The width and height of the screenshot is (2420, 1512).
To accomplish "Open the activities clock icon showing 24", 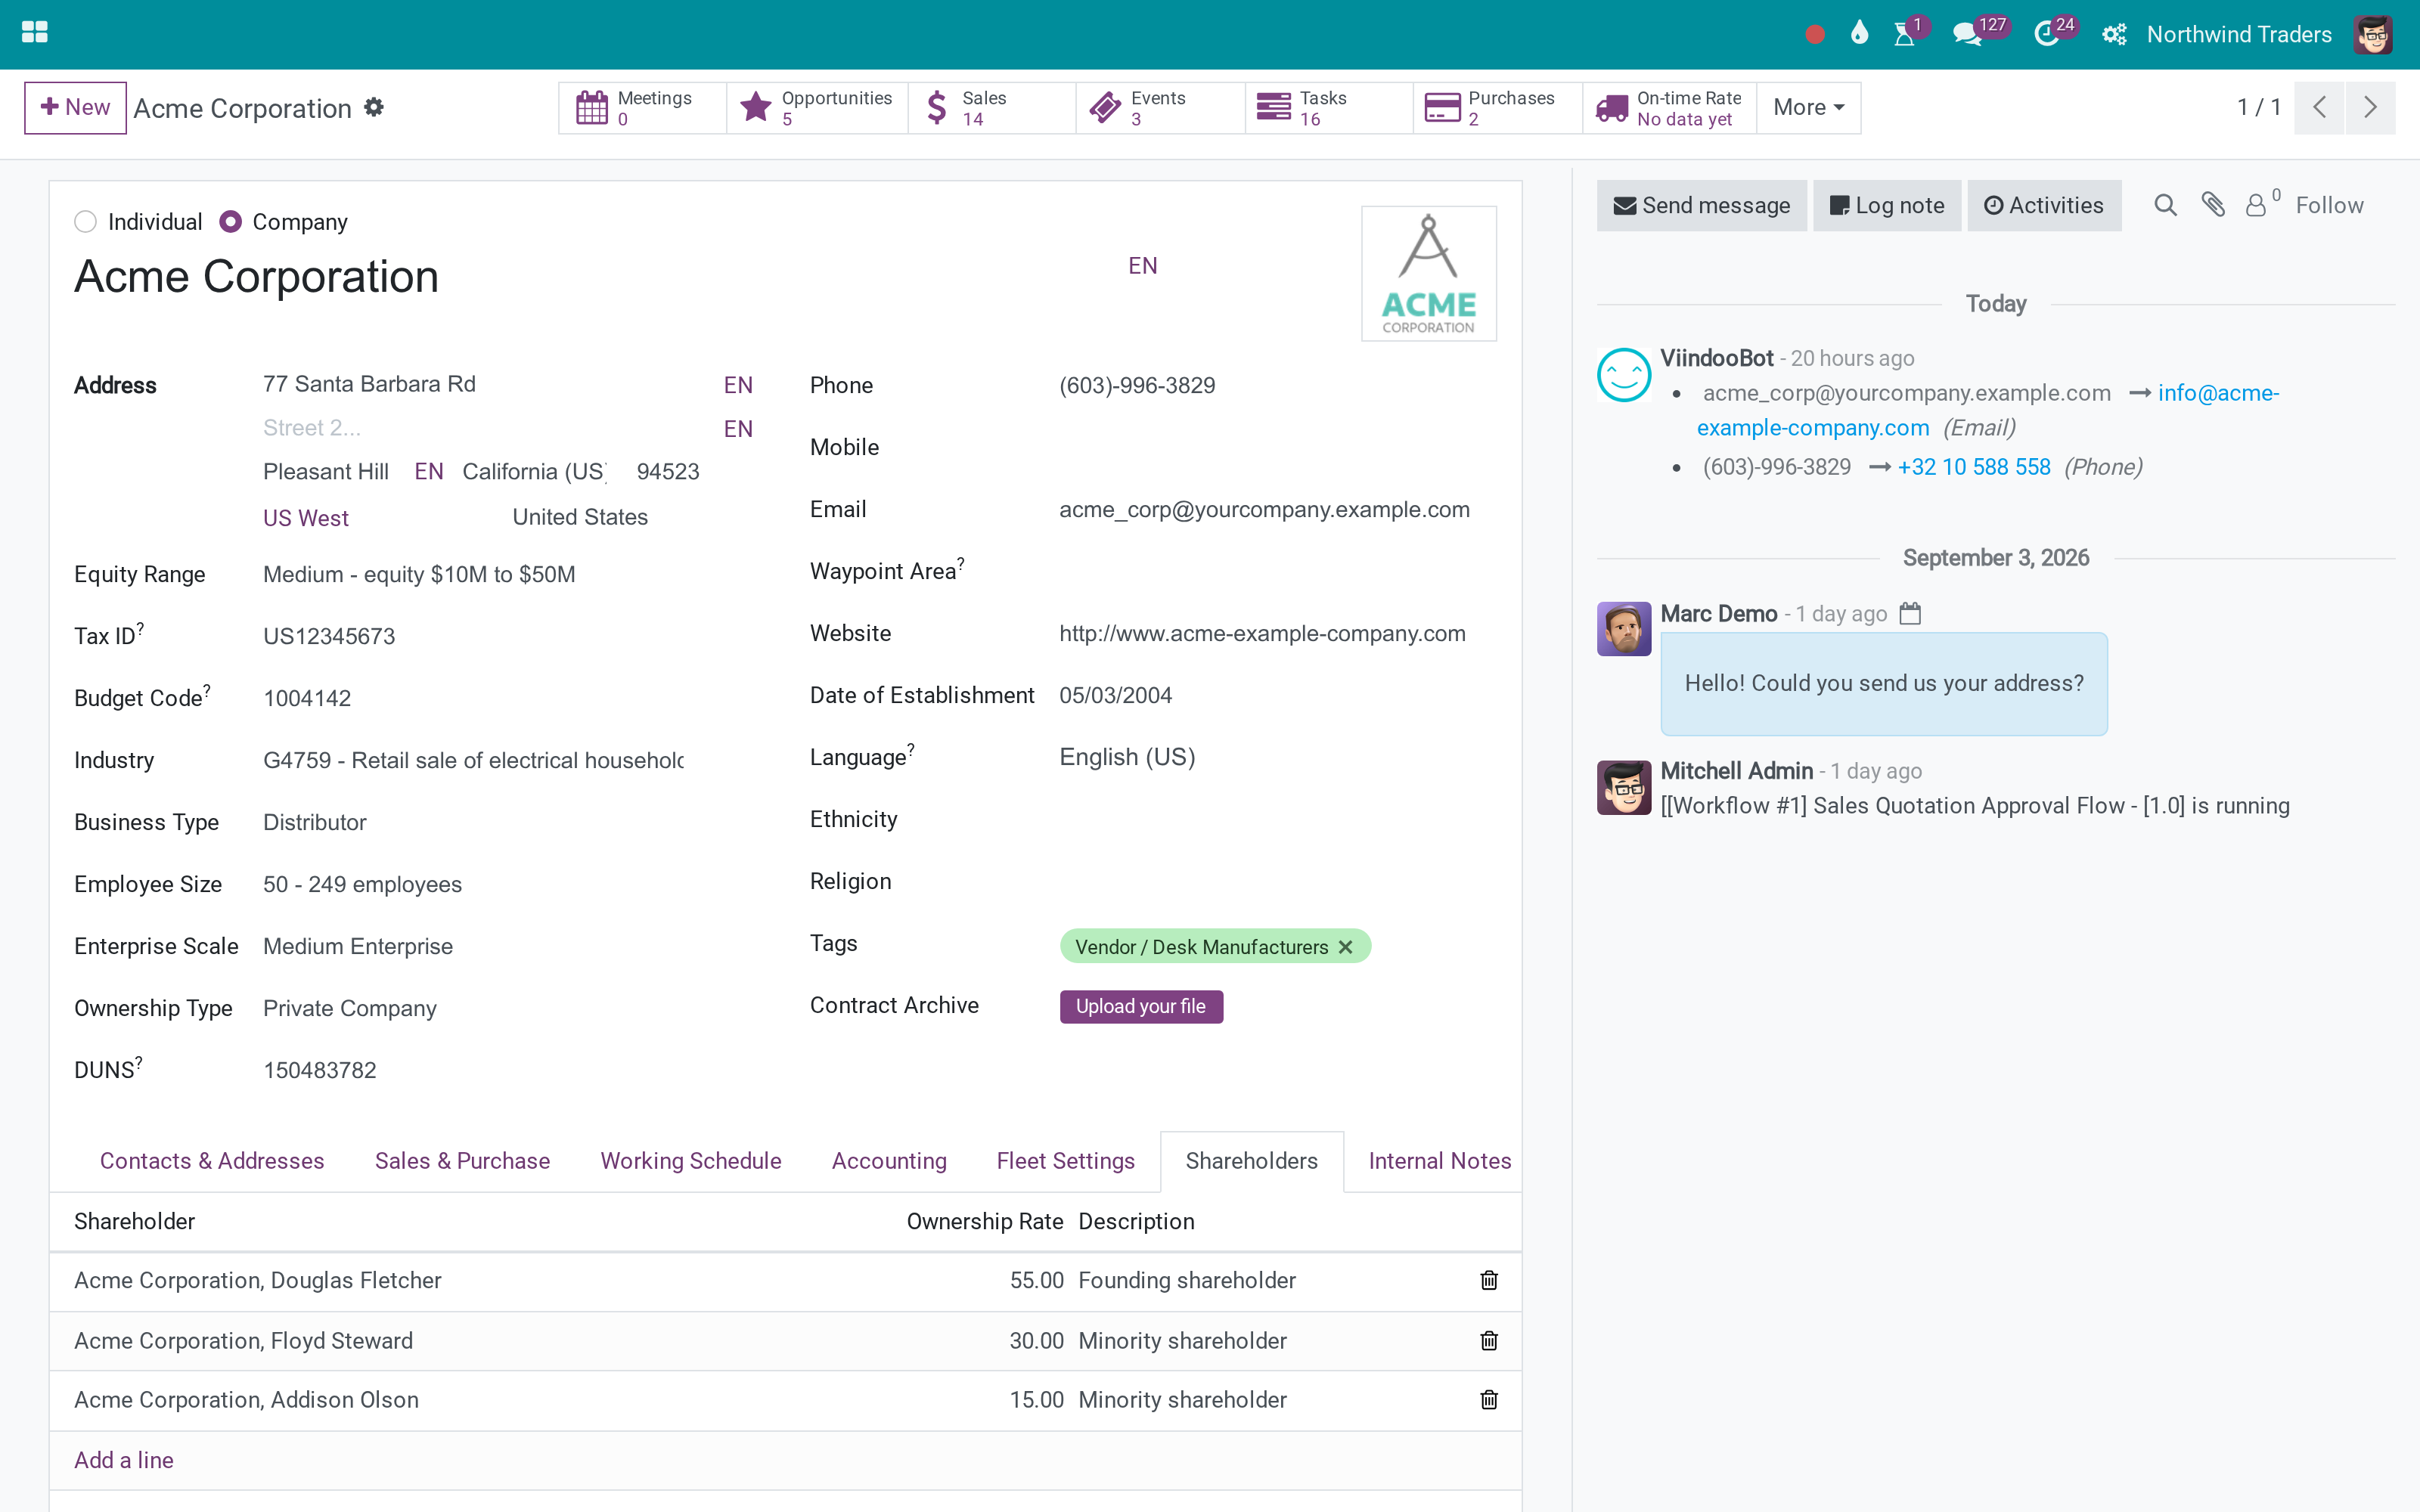I will [2046, 35].
